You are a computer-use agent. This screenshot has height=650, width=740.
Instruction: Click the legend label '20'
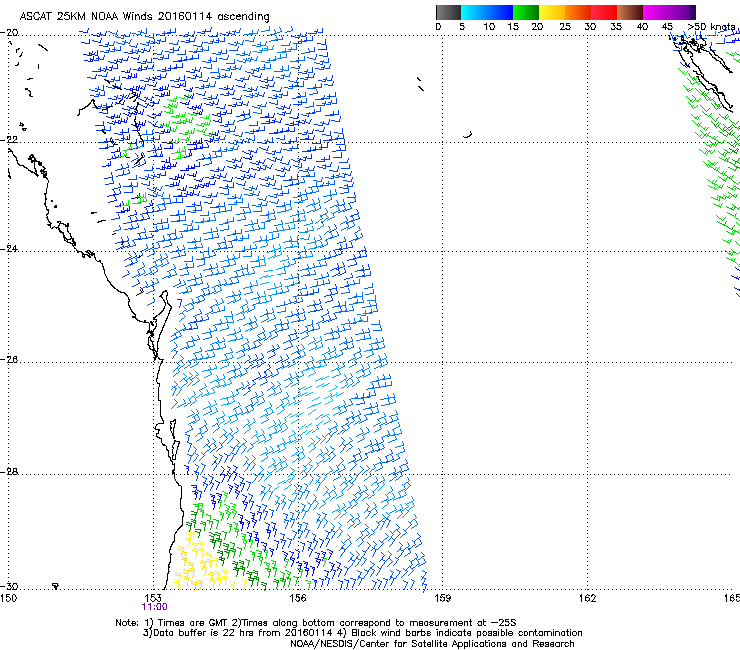537,27
